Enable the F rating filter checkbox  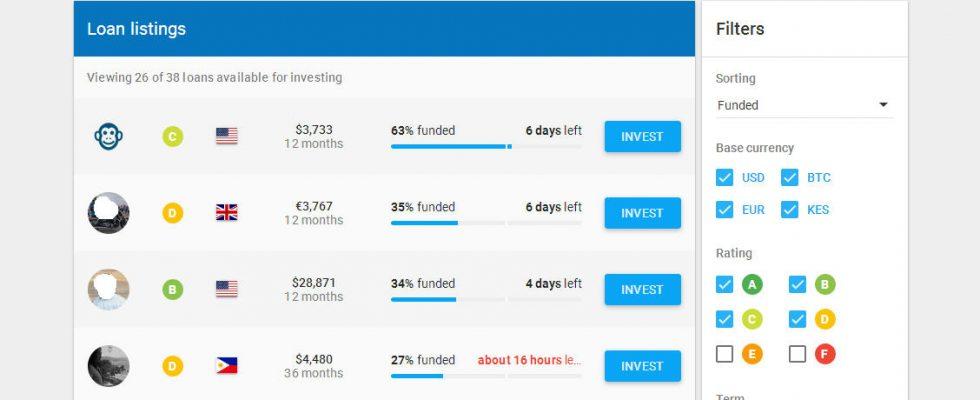pyautogui.click(x=798, y=354)
